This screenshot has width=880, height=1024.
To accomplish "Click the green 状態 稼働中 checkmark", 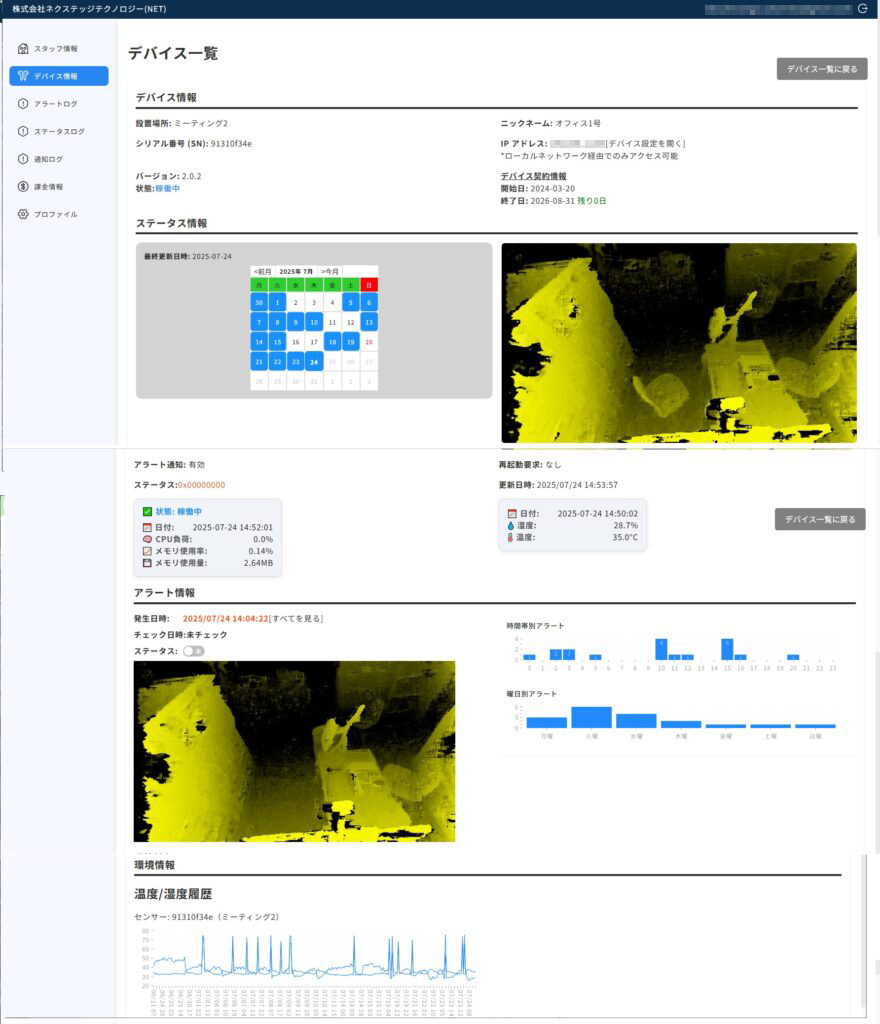I will tap(148, 512).
